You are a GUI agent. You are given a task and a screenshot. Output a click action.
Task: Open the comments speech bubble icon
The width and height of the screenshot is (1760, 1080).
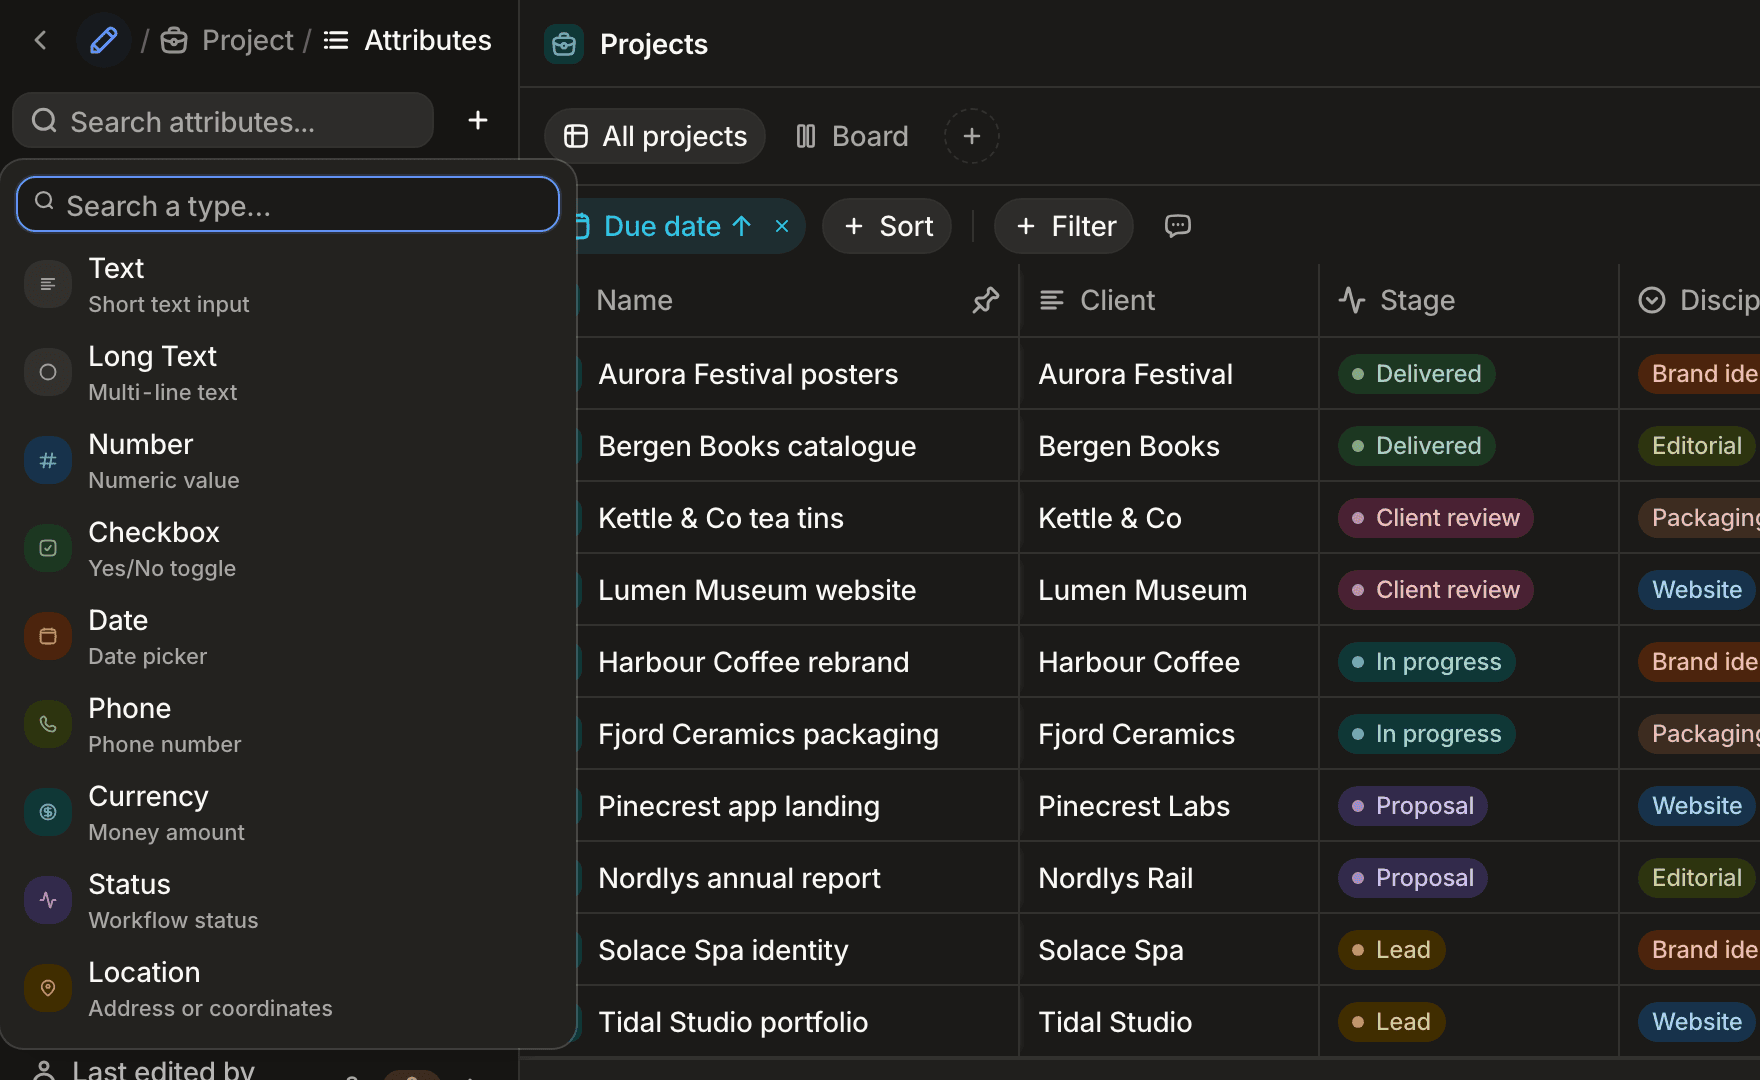(x=1178, y=226)
